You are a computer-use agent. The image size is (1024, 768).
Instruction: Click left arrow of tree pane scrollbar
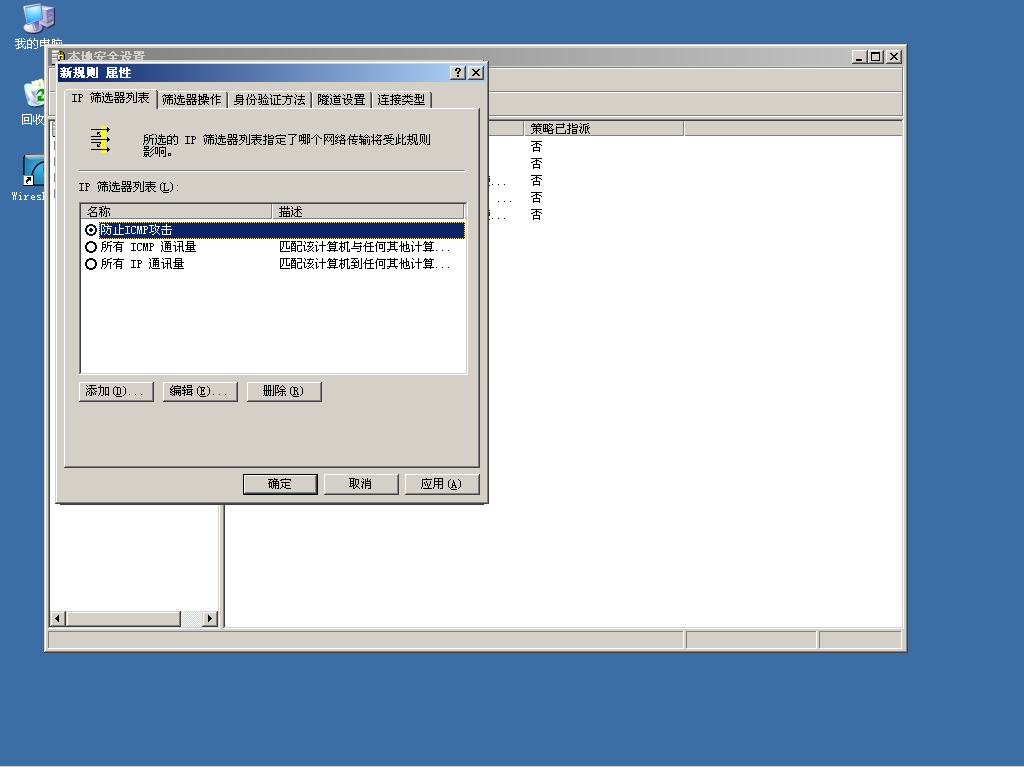(x=57, y=618)
